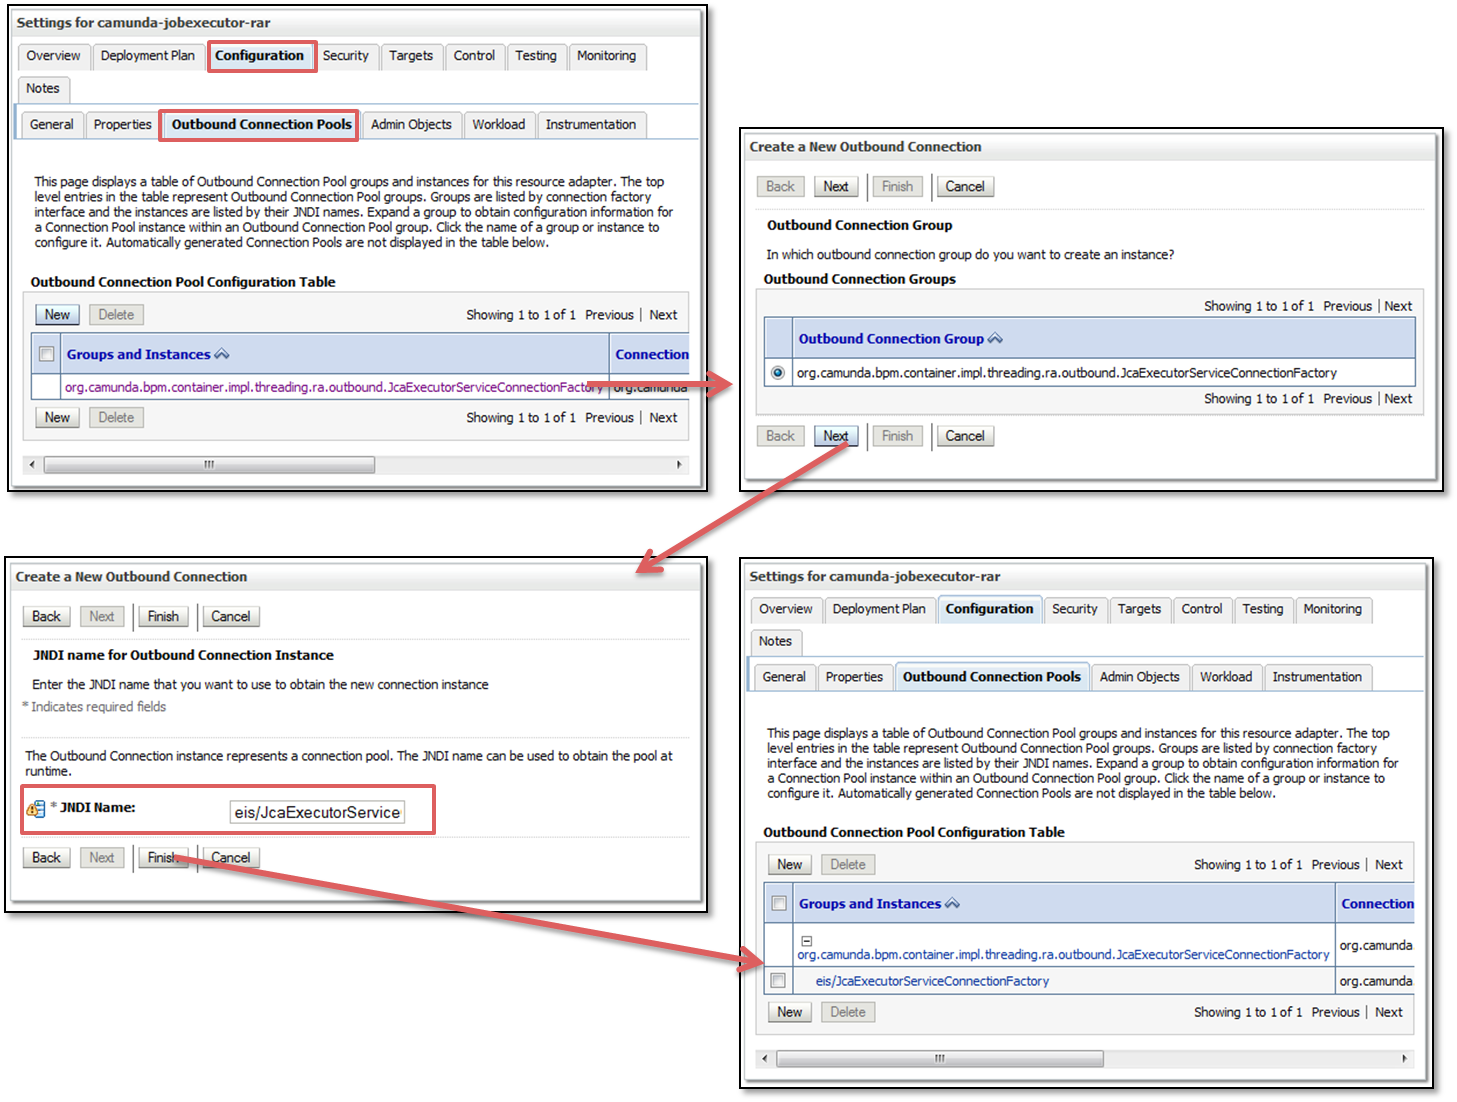The image size is (1457, 1102).
Task: Click Previous above the Outbound Connection Group header
Action: (1347, 306)
